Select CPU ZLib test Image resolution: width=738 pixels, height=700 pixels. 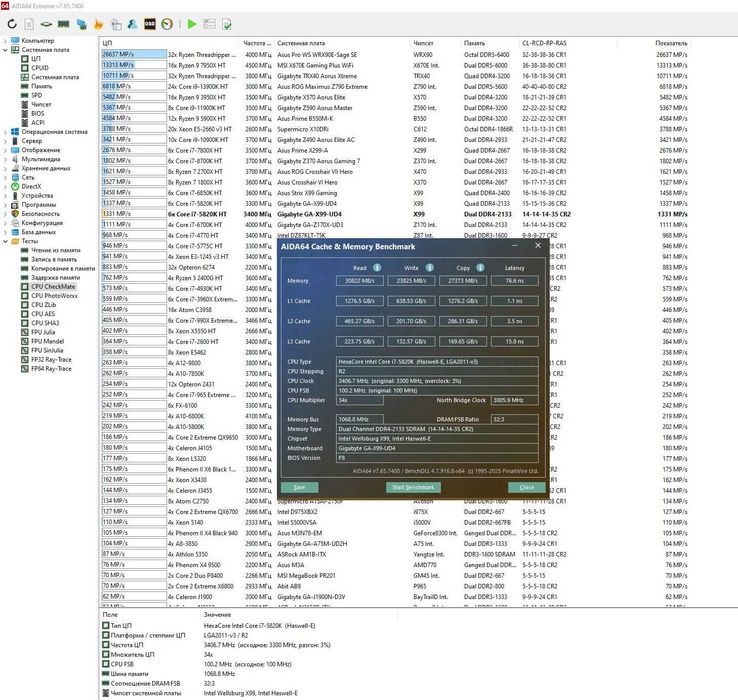[44, 305]
